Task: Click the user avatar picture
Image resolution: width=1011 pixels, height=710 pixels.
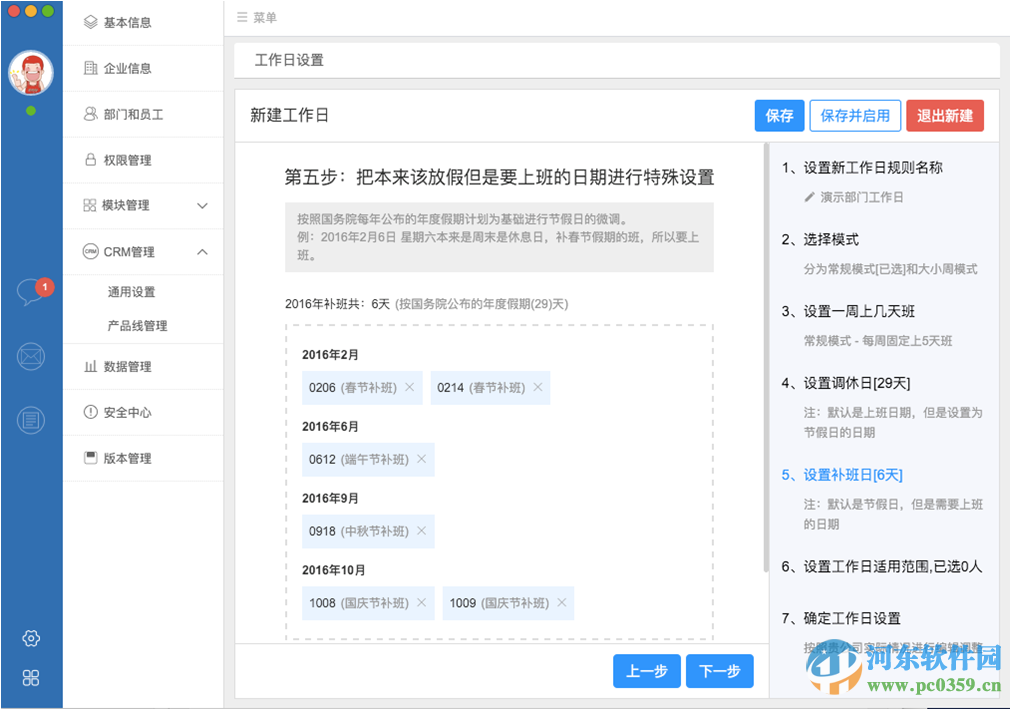Action: pos(30,72)
